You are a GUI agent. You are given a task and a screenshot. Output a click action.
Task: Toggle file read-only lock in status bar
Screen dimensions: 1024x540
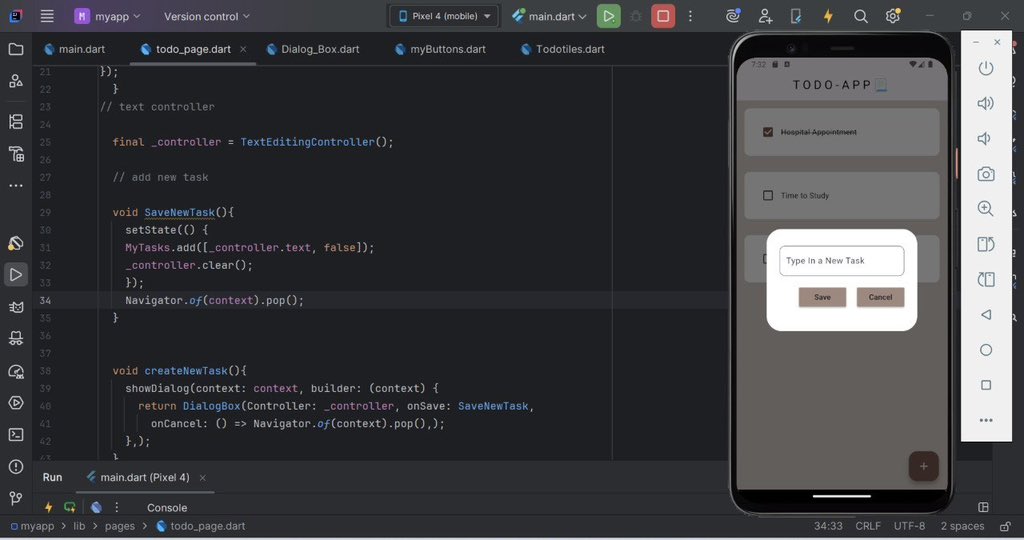tap(1006, 526)
